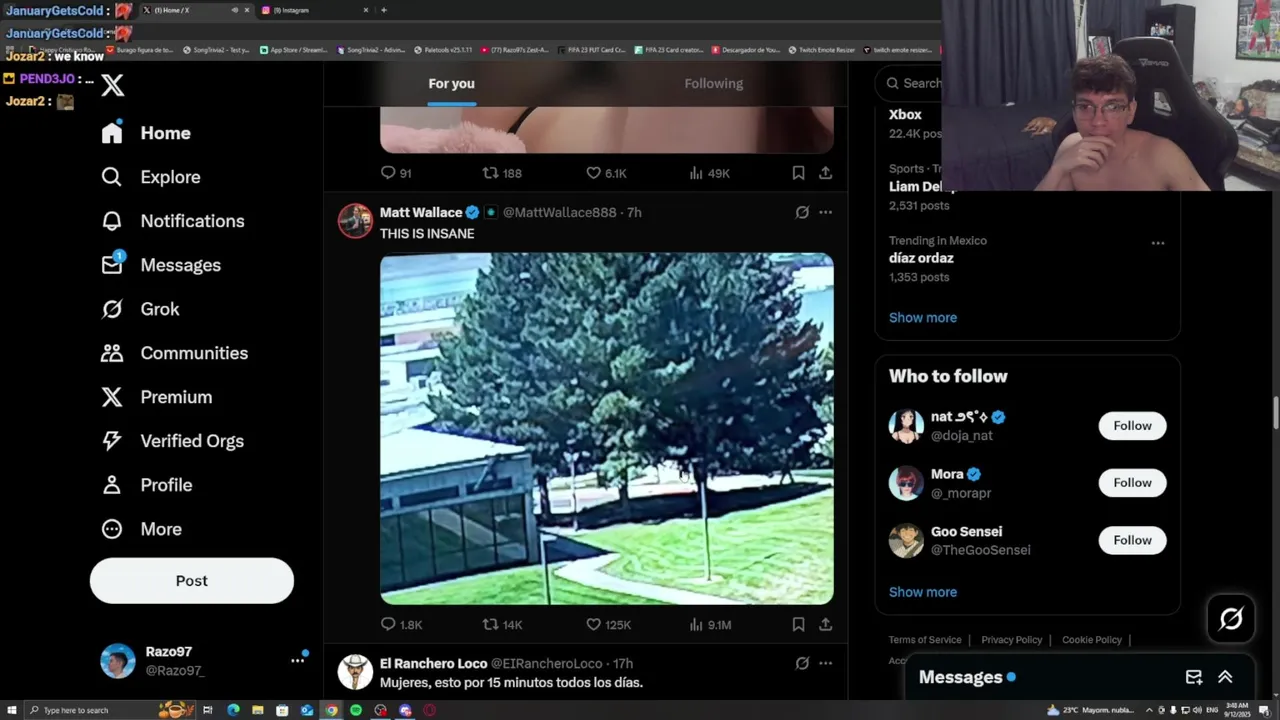Switch to the Instagram browser tab
This screenshot has height=720, width=1280.
[315, 10]
